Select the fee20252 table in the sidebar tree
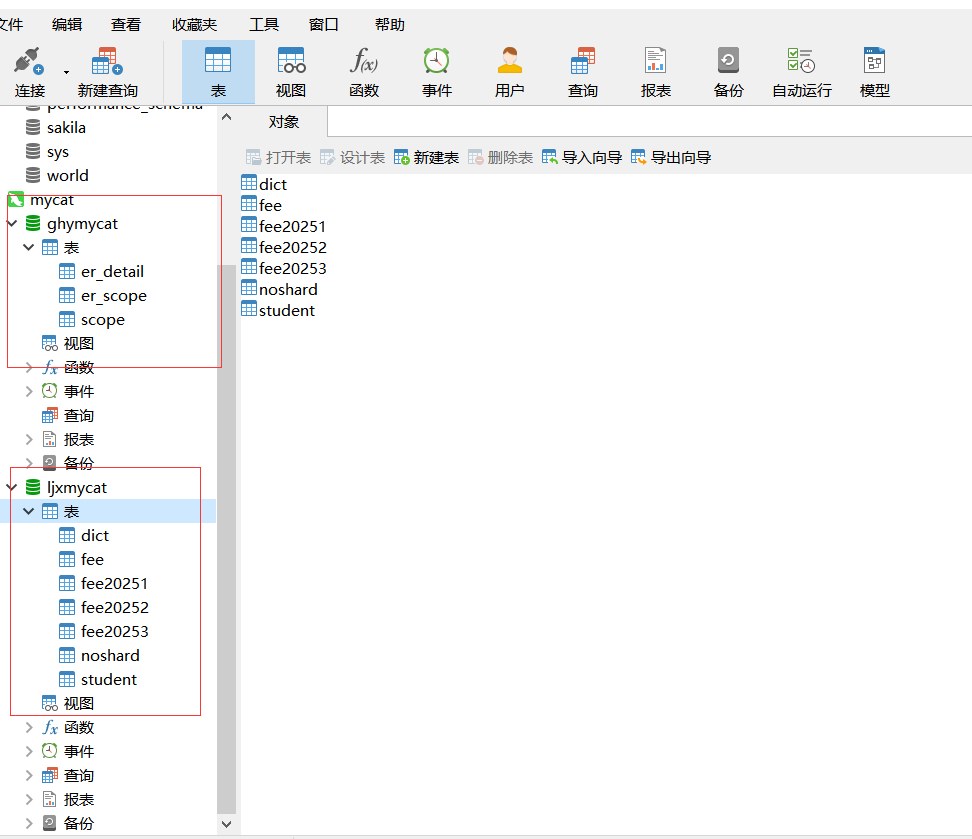The width and height of the screenshot is (972, 839). [x=114, y=608]
